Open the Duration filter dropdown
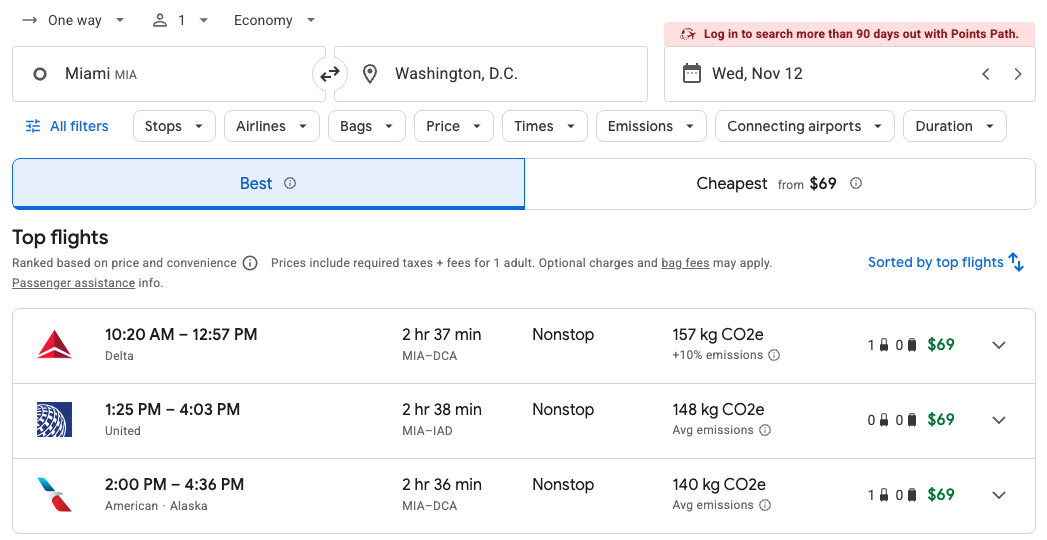The width and height of the screenshot is (1047, 540). click(x=955, y=126)
